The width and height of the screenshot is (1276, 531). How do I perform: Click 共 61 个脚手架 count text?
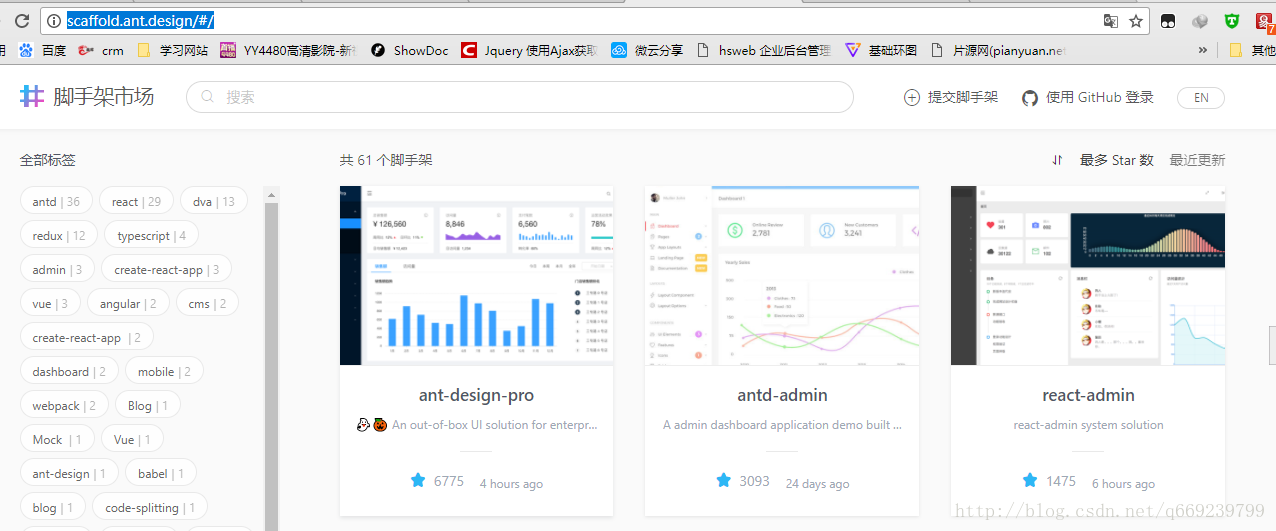coord(386,160)
